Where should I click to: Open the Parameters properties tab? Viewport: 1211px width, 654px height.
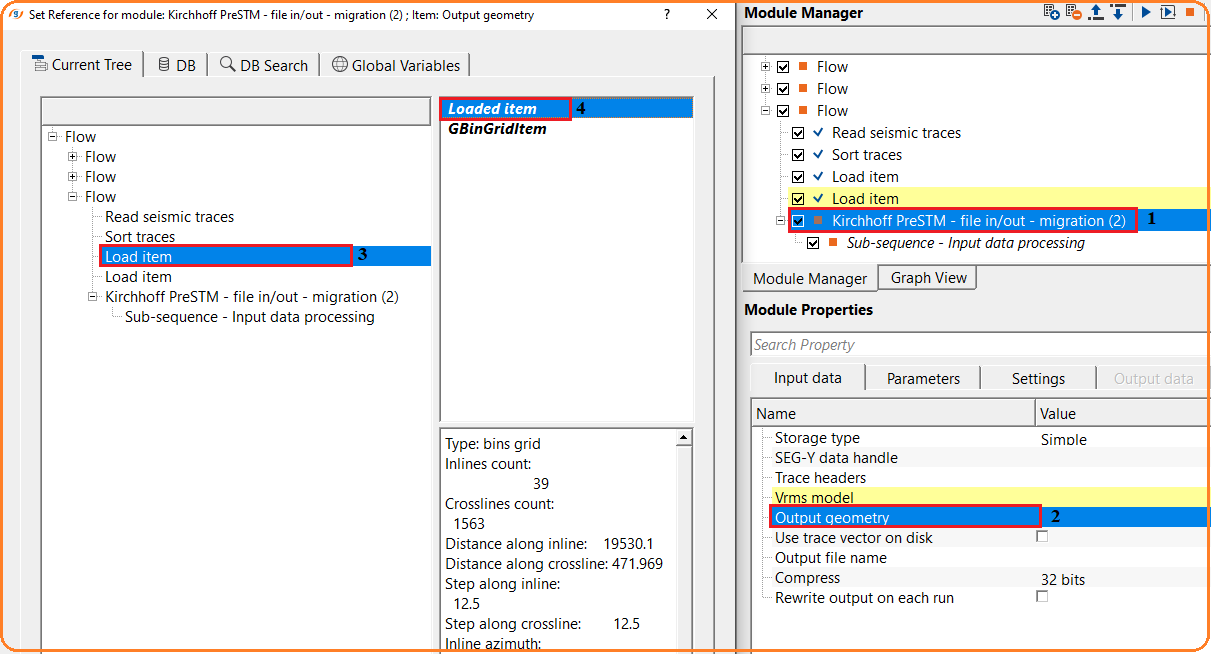tap(923, 378)
